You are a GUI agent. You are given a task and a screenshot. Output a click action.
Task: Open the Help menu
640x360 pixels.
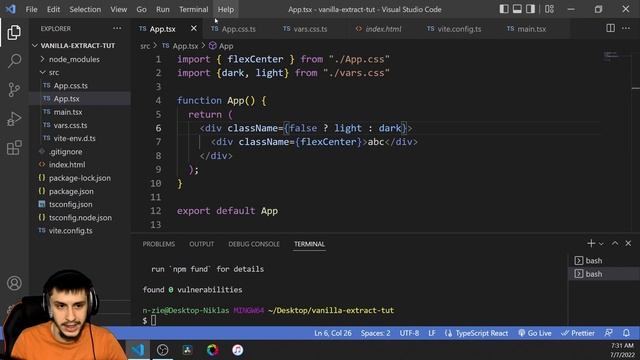tap(226, 9)
